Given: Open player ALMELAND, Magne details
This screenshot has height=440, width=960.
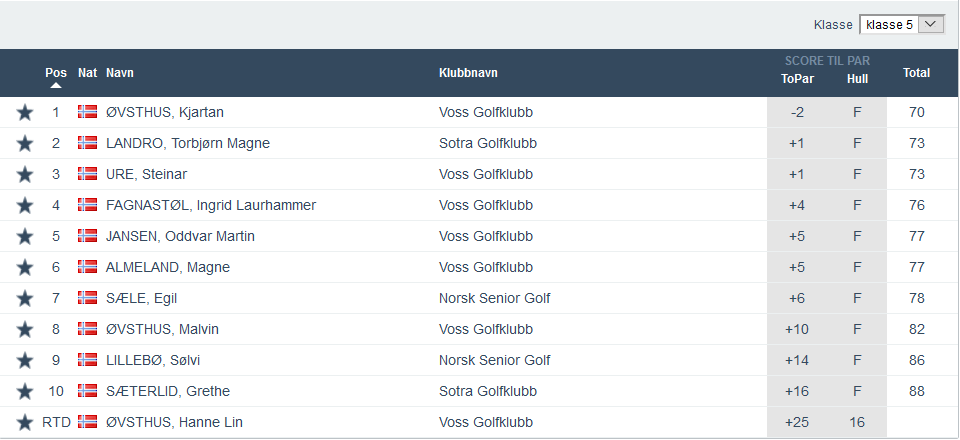Looking at the screenshot, I should [168, 267].
